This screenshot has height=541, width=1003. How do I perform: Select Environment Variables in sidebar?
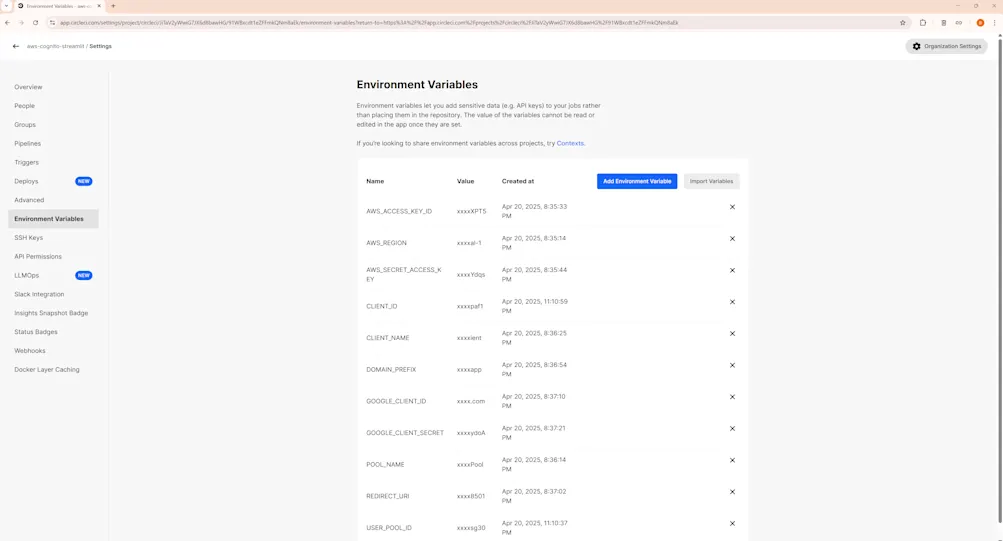[53, 219]
